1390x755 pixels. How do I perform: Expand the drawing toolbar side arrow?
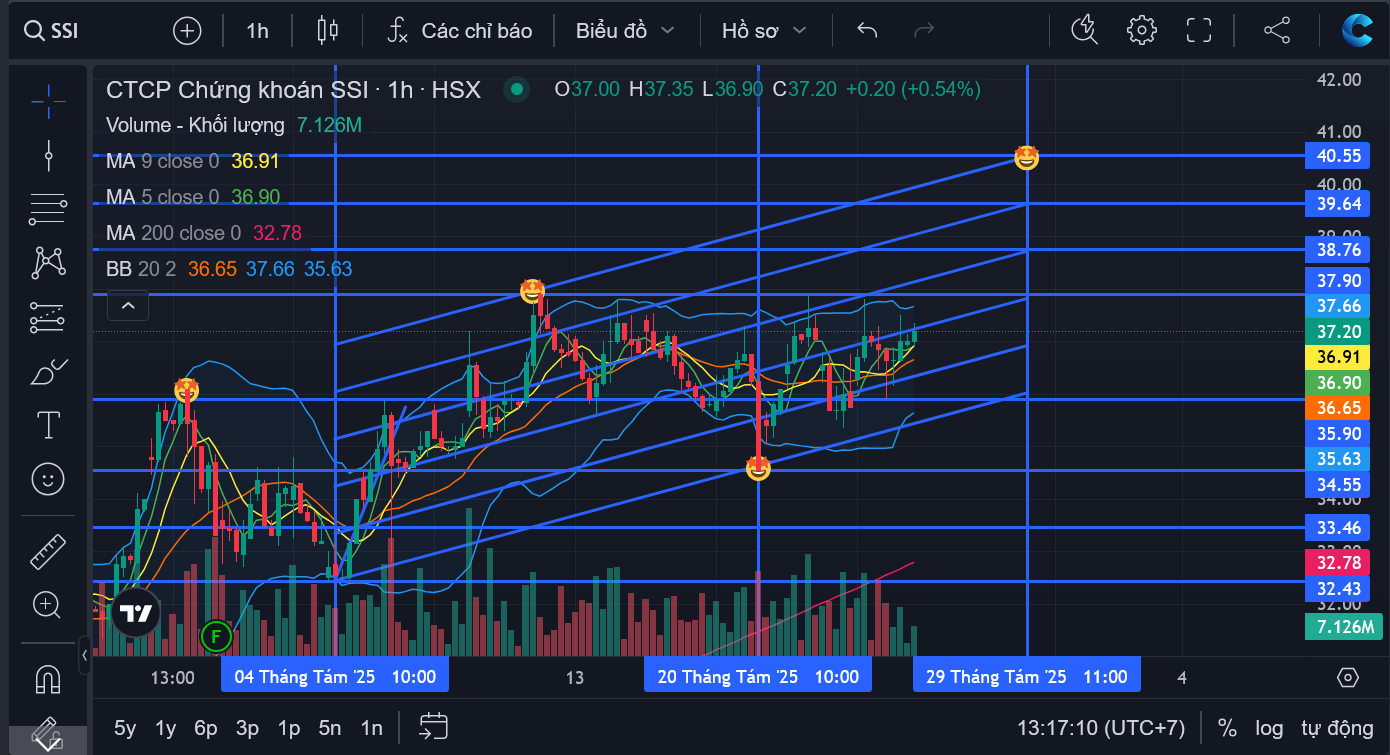[x=85, y=656]
